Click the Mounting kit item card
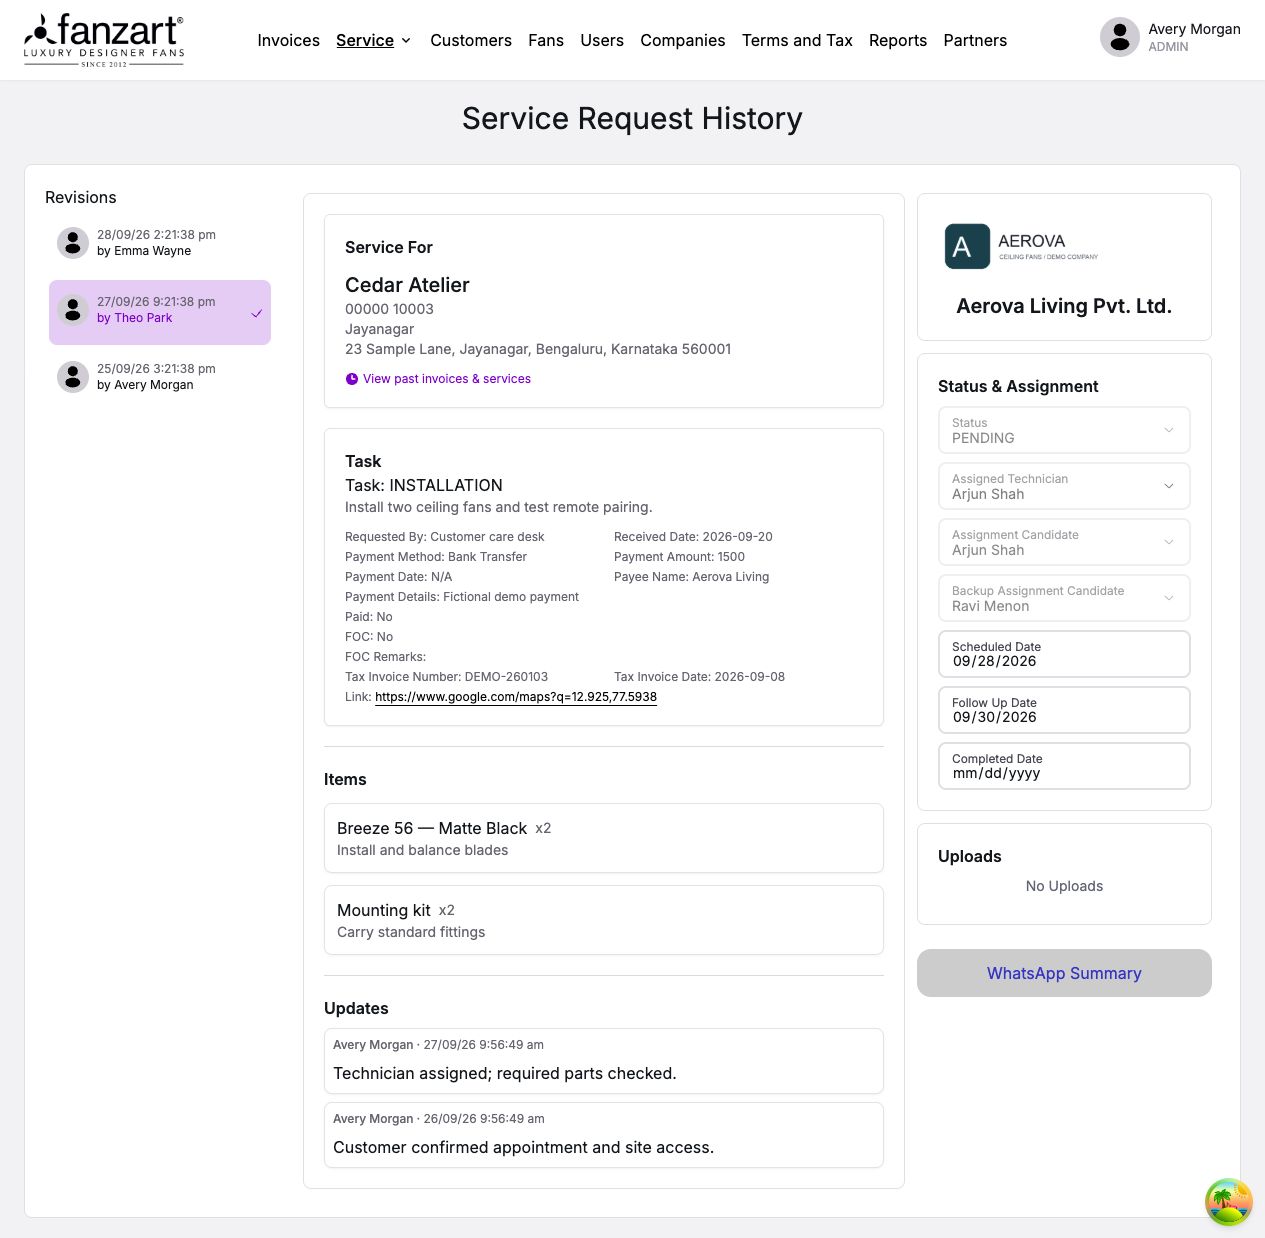Viewport: 1265px width, 1238px height. (x=604, y=920)
